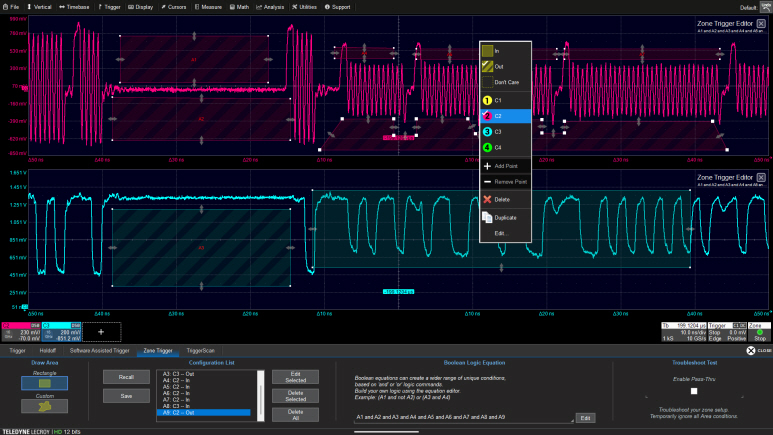This screenshot has height=435, width=773.
Task: Click Edit beside the Boolean equation
Action: [585, 418]
